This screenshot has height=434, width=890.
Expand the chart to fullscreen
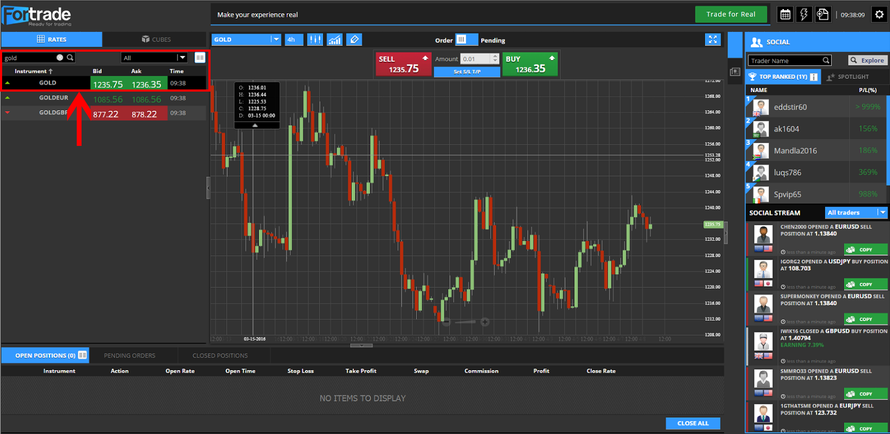tap(712, 40)
